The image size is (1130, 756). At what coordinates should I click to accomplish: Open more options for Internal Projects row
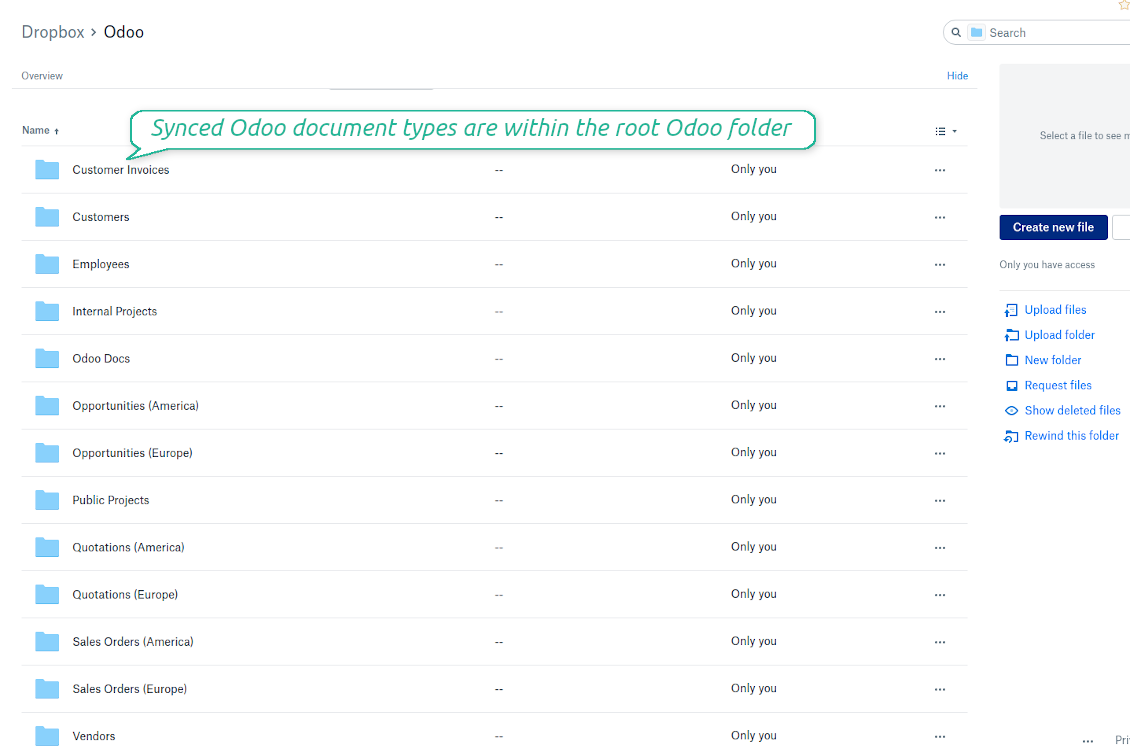[x=940, y=311]
